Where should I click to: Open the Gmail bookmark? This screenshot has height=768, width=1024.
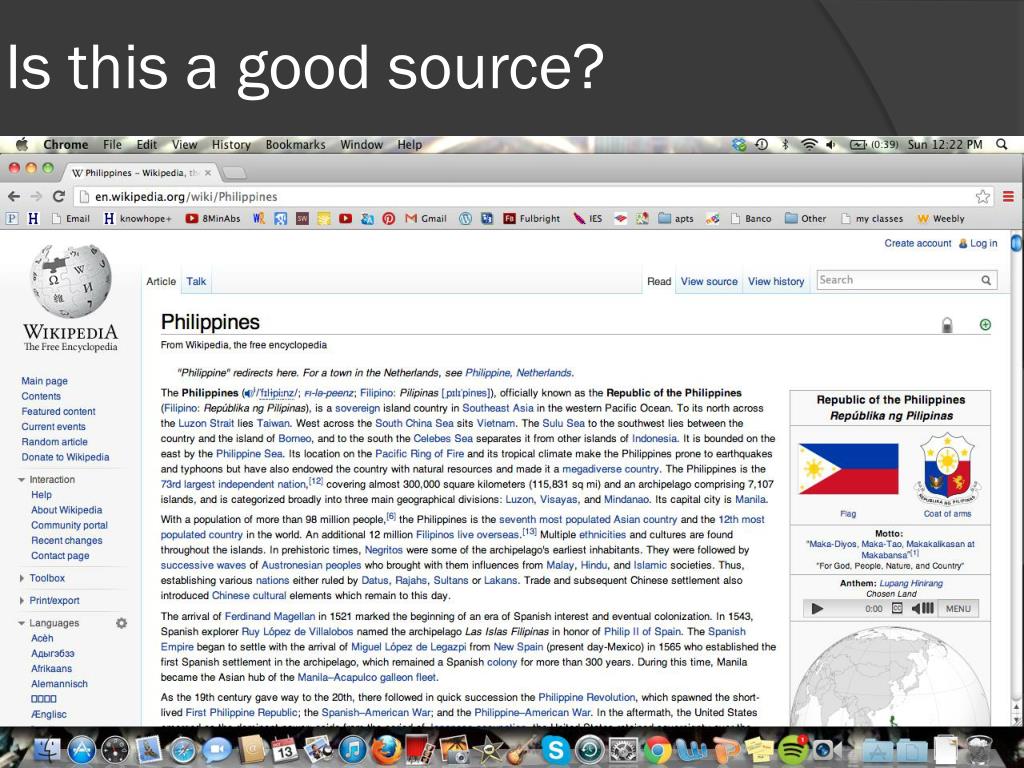(426, 219)
